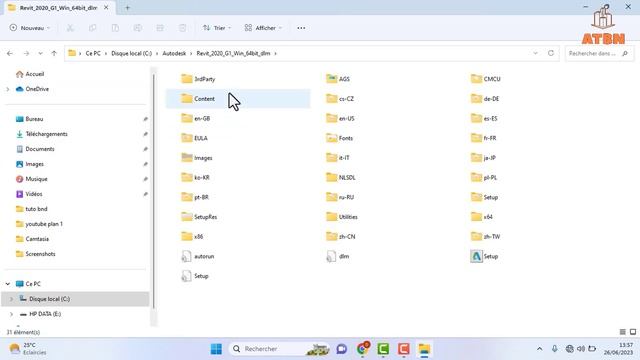Switch to large icons view layout

[x=633, y=332]
